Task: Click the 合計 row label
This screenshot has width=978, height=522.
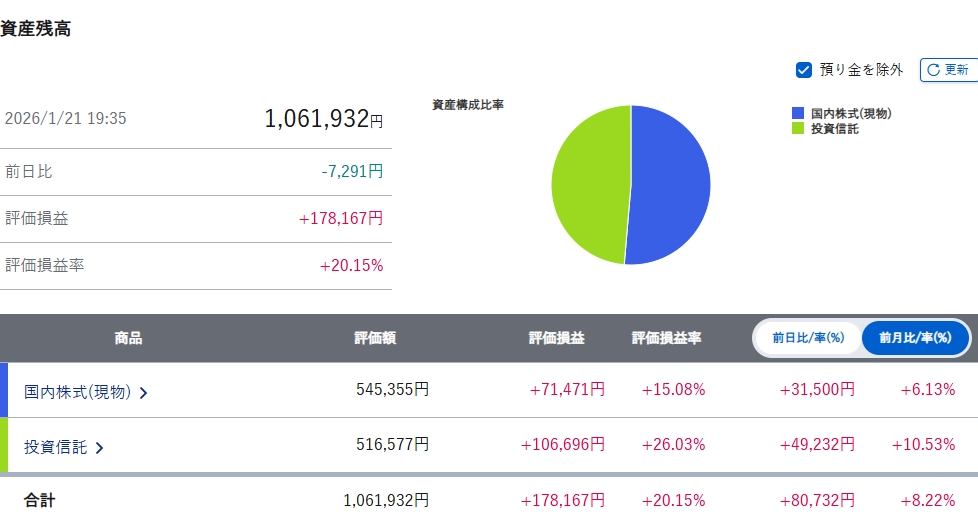Action: click(x=40, y=500)
